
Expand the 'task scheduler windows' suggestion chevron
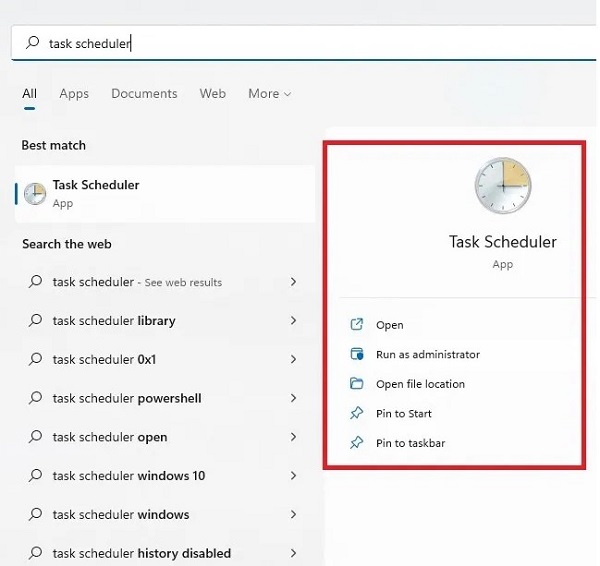click(293, 514)
